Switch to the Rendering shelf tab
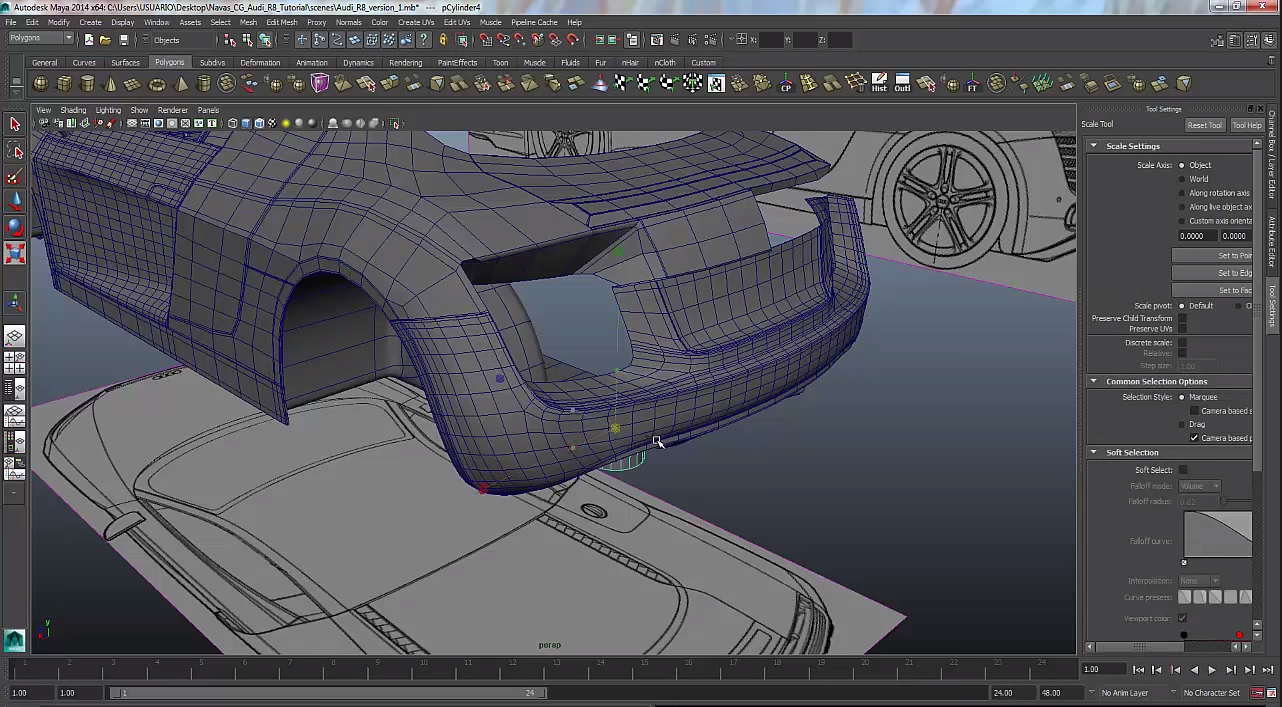This screenshot has width=1282, height=707. pyautogui.click(x=405, y=62)
